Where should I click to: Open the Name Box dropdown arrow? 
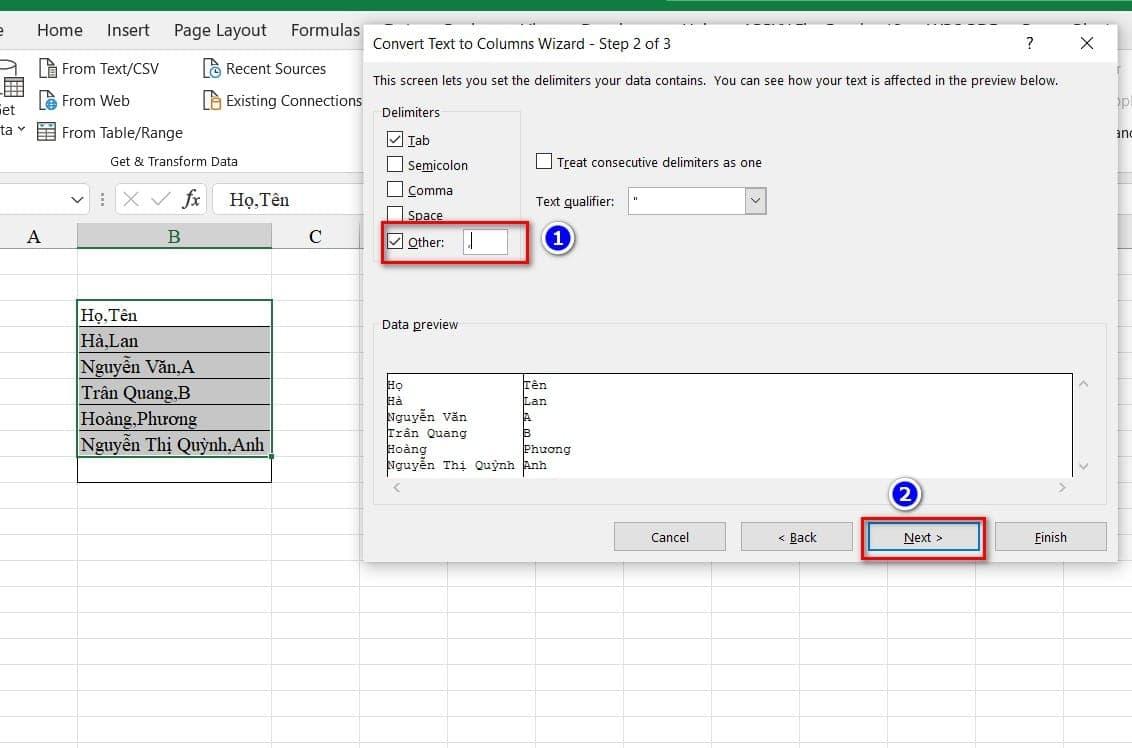(79, 200)
